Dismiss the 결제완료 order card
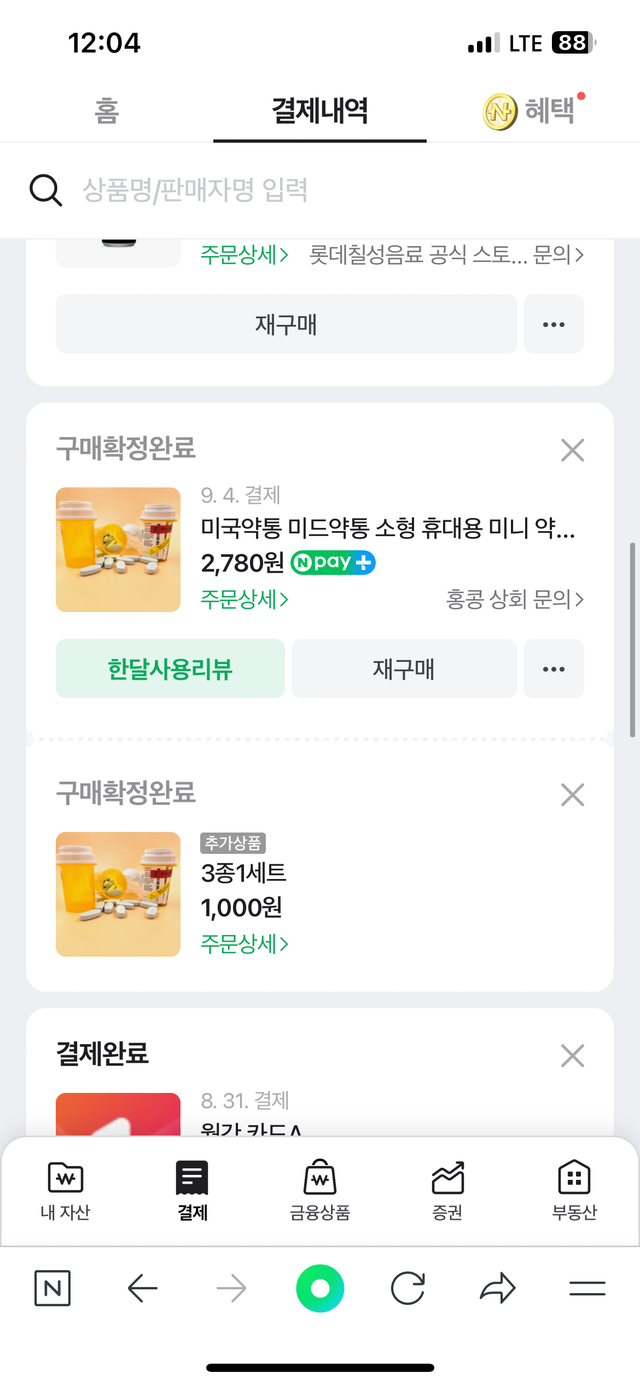The width and height of the screenshot is (640, 1385). 572,1055
